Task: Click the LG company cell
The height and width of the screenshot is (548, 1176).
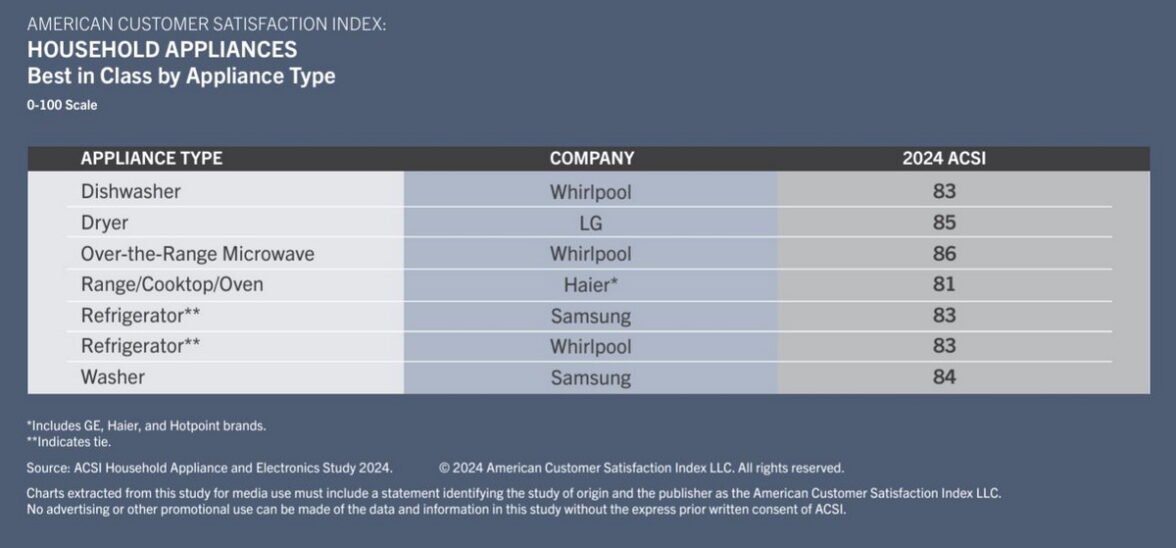Action: [x=591, y=223]
